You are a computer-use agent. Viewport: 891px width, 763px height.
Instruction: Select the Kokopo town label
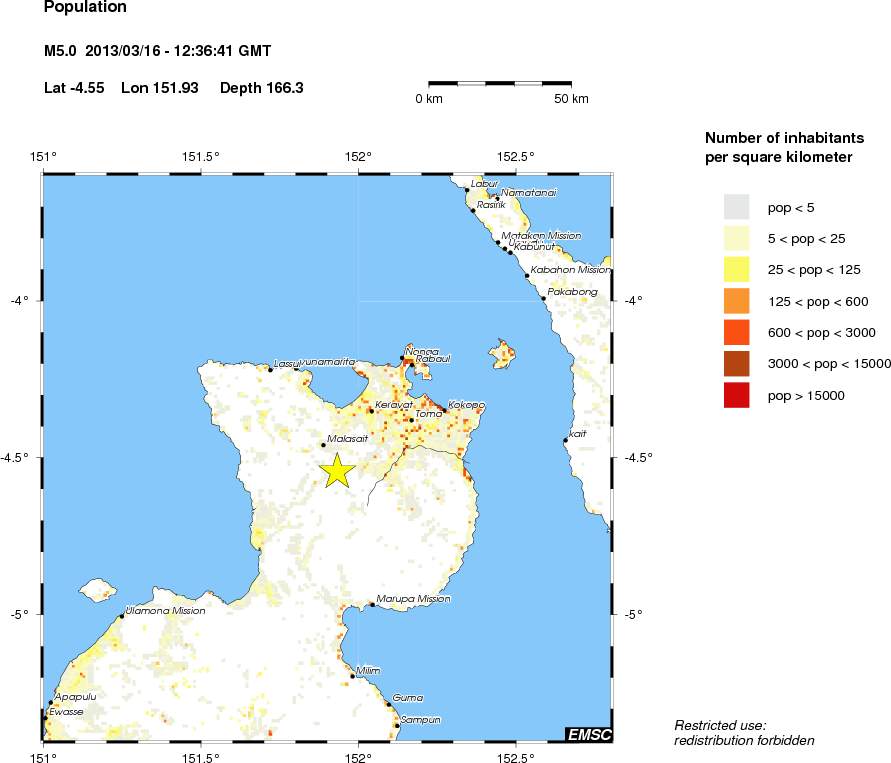466,405
